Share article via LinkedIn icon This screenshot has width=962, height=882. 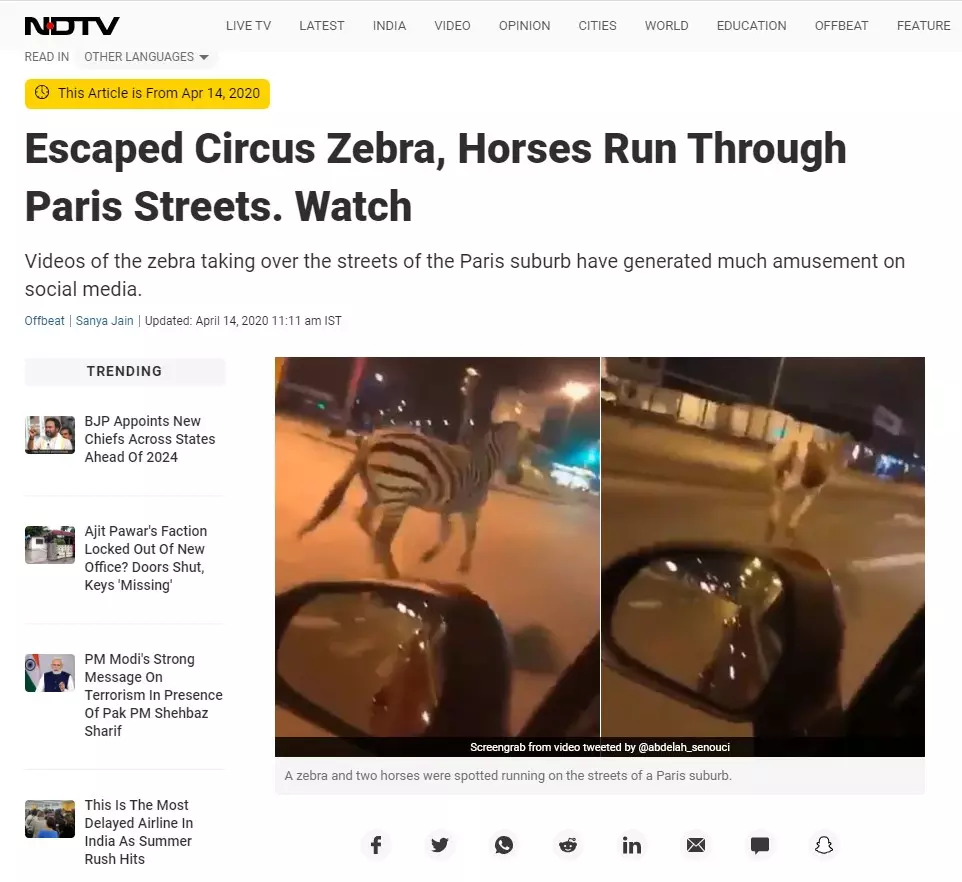coord(632,845)
